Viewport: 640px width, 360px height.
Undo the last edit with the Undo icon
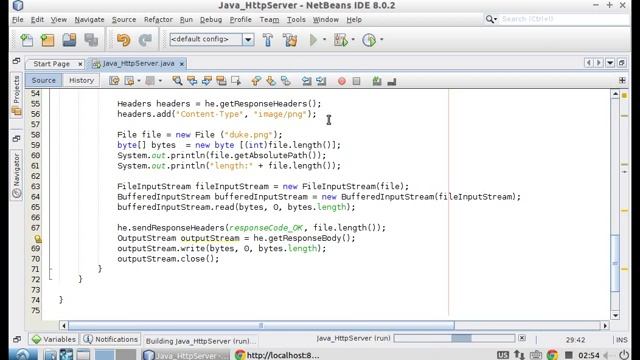click(123, 40)
